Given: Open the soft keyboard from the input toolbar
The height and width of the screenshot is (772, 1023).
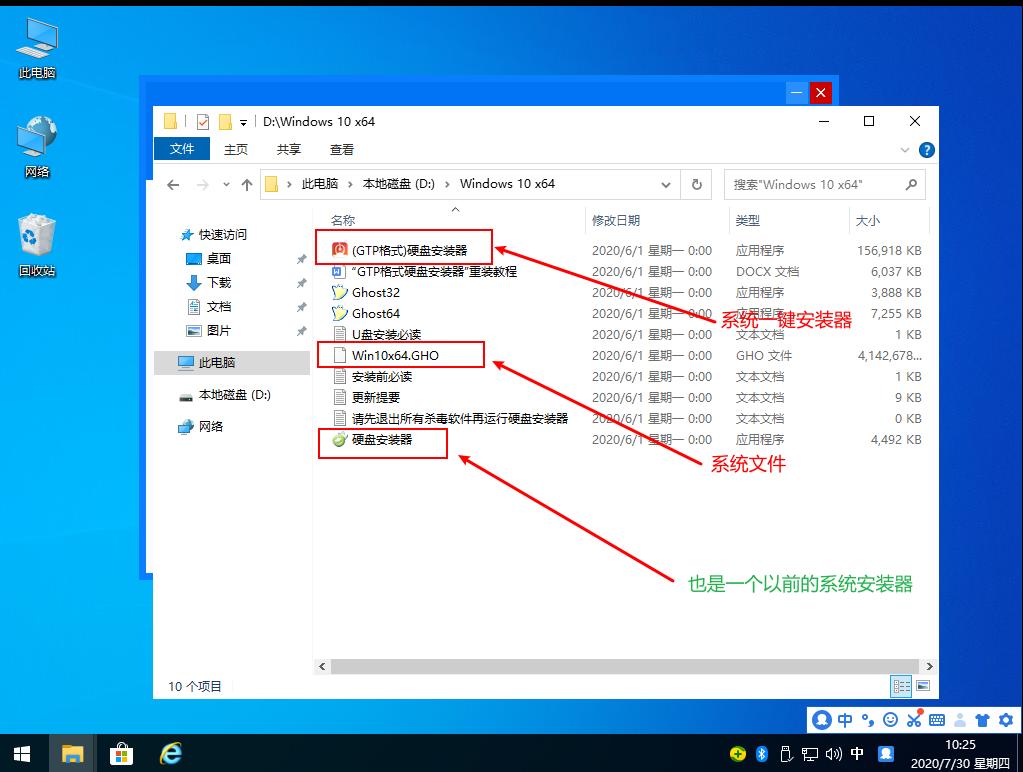Looking at the screenshot, I should (x=935, y=719).
